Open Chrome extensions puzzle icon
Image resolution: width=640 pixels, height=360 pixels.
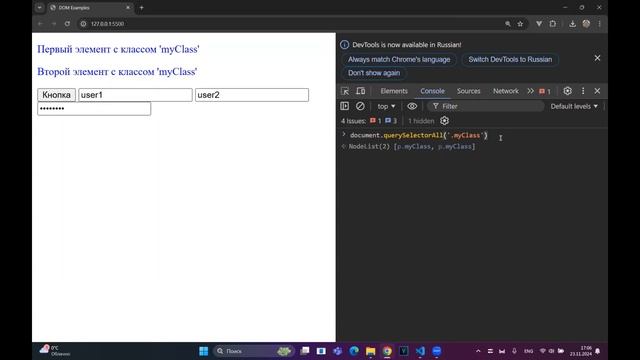(553, 24)
